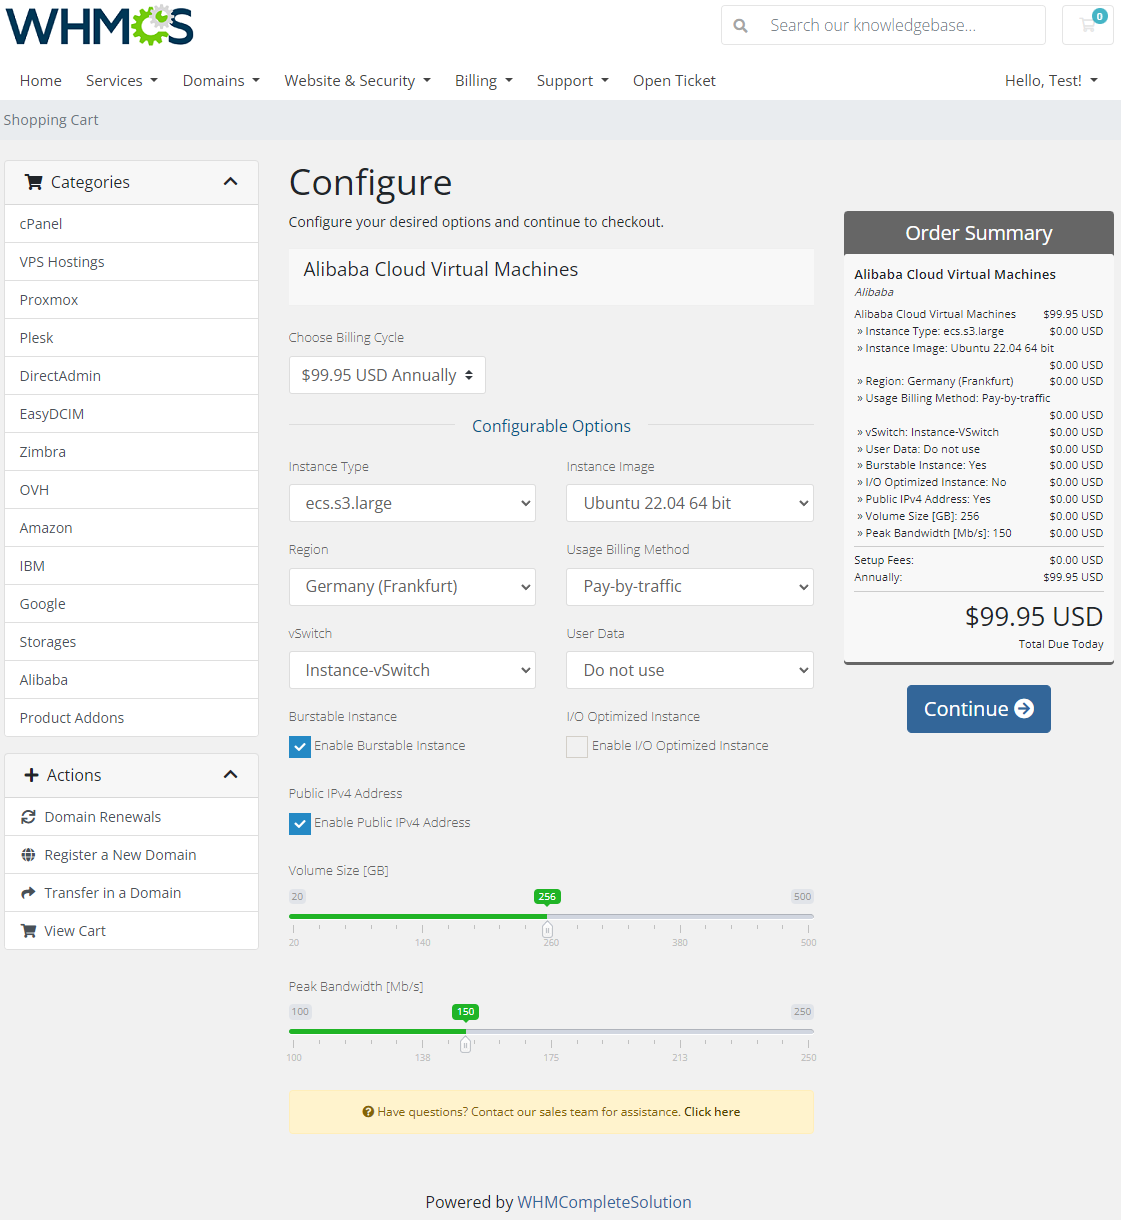This screenshot has height=1220, width=1121.
Task: Click the Categories cart icon
Action: coord(34,182)
